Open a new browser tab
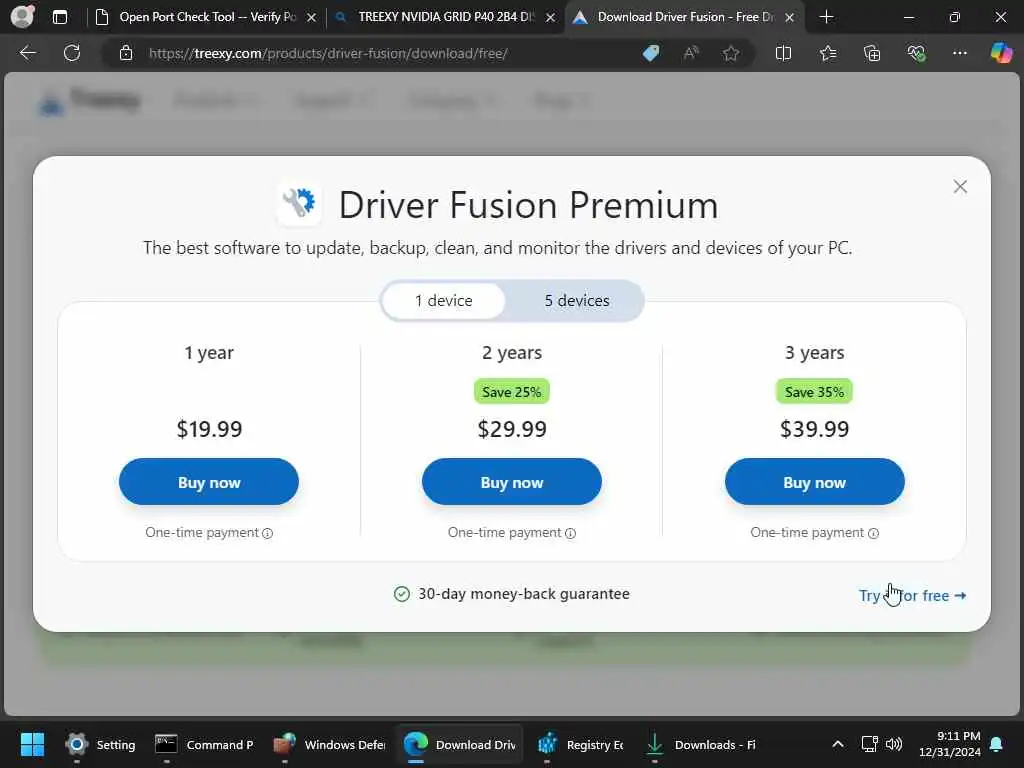The height and width of the screenshot is (768, 1024). 826,17
